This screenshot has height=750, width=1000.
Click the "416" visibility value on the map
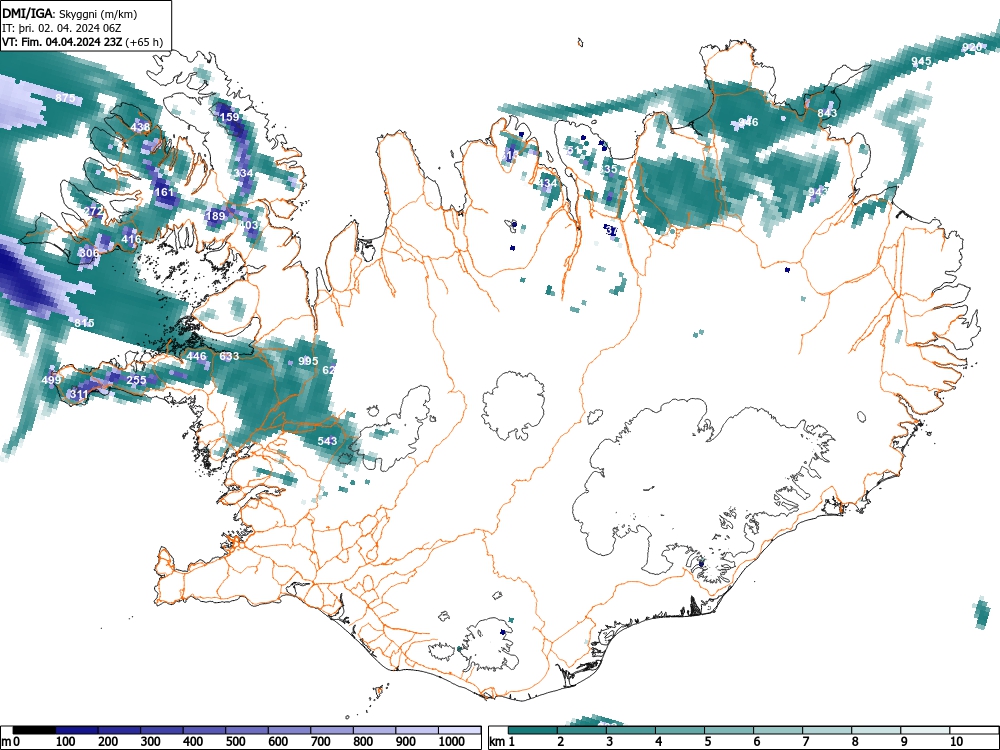(131, 240)
